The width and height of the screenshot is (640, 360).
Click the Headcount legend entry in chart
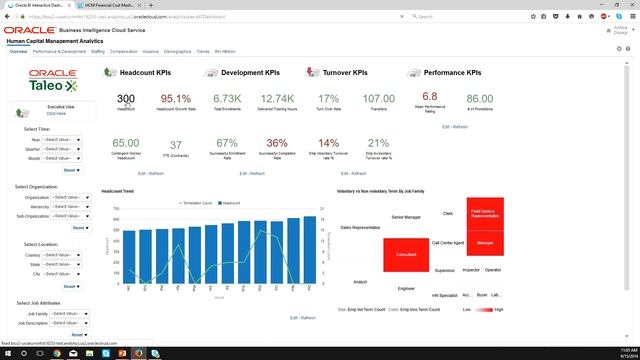coord(229,203)
